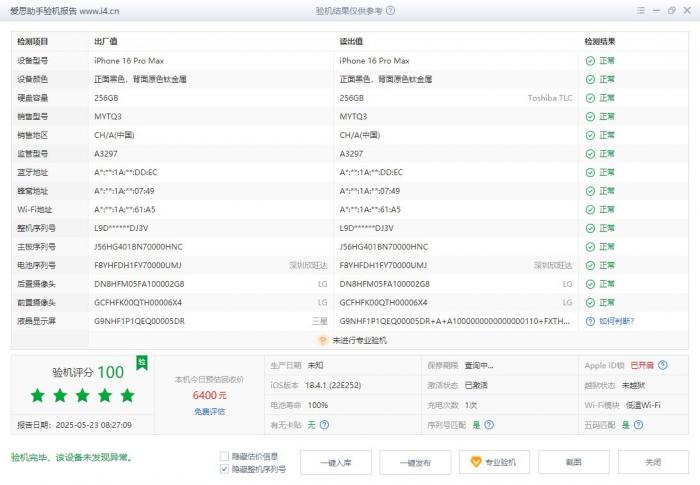
Task: Click the green check icon for 前置摄像头
Action: [x=590, y=303]
